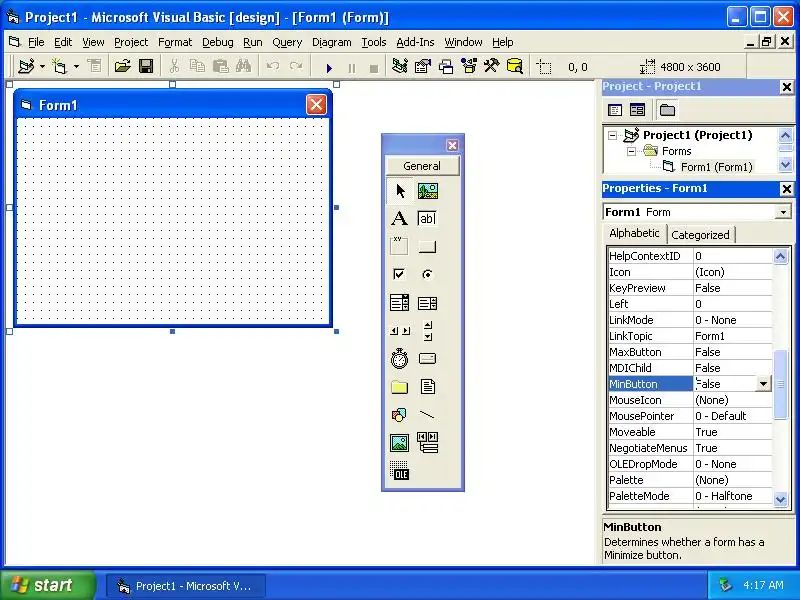
Task: Open Add Form dropdown arrow in toolbar
Action: (76, 66)
